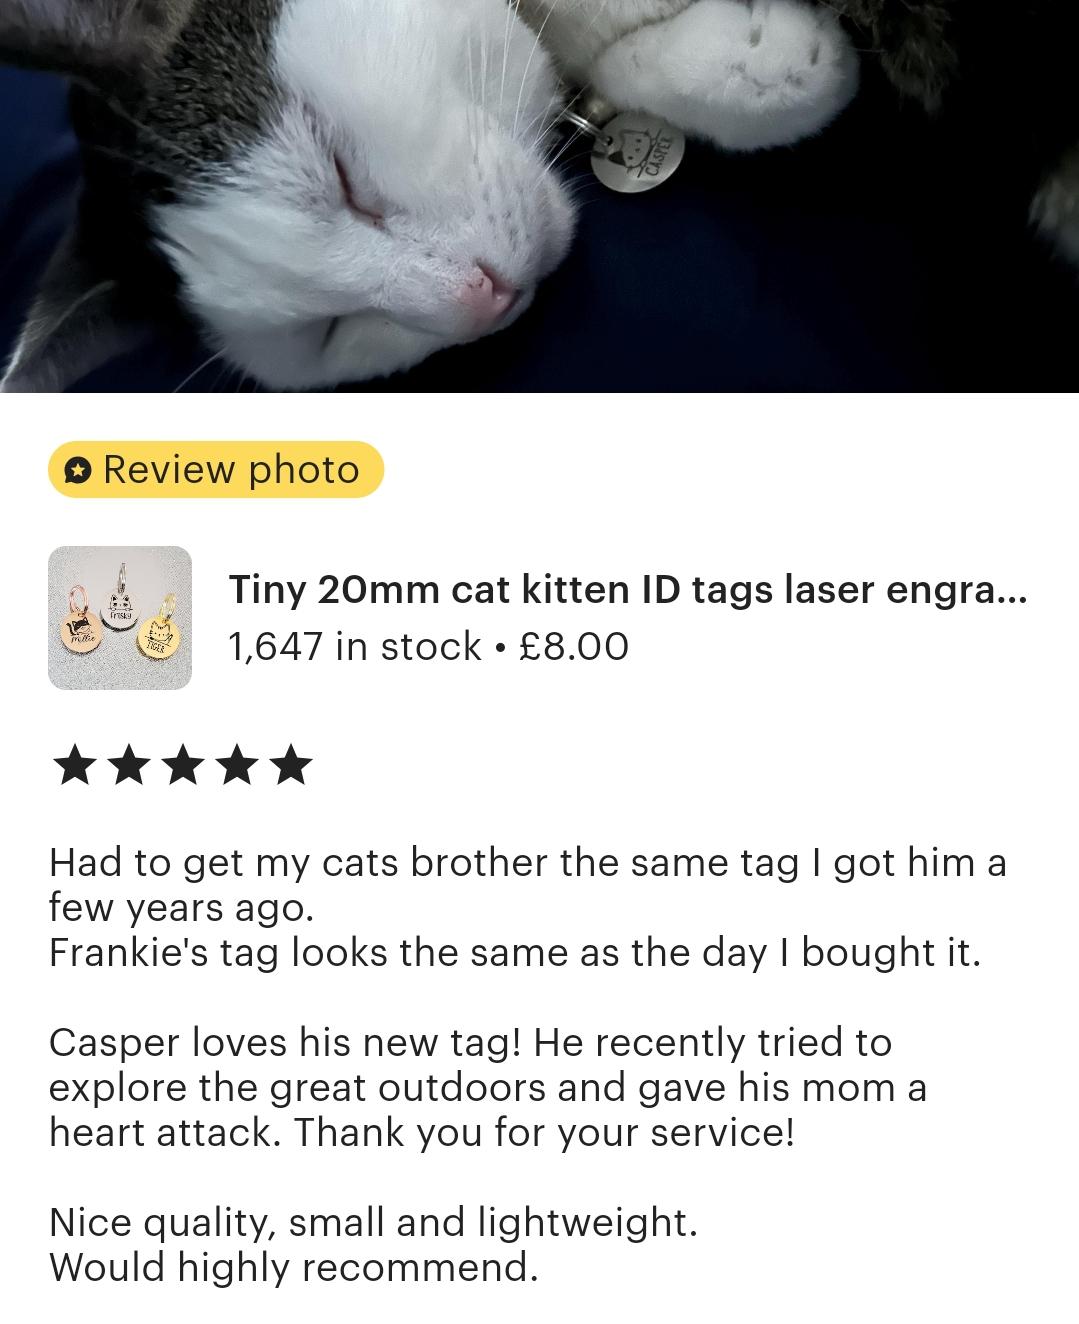Click the star icon in Review photo badge
This screenshot has width=1079, height=1324.
point(78,470)
